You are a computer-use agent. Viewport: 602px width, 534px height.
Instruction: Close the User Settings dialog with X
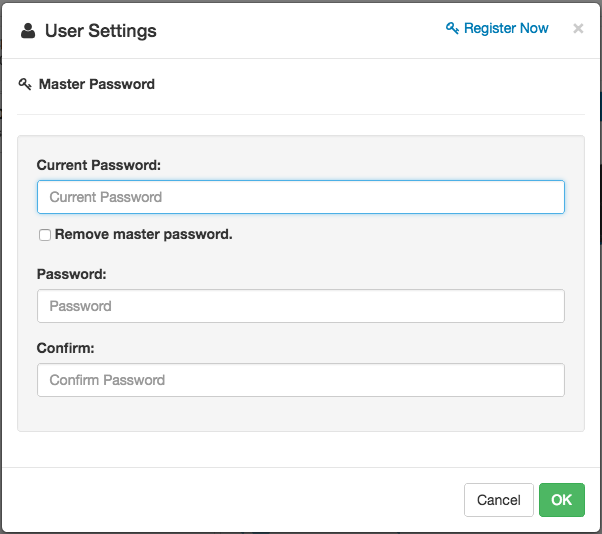tap(578, 28)
